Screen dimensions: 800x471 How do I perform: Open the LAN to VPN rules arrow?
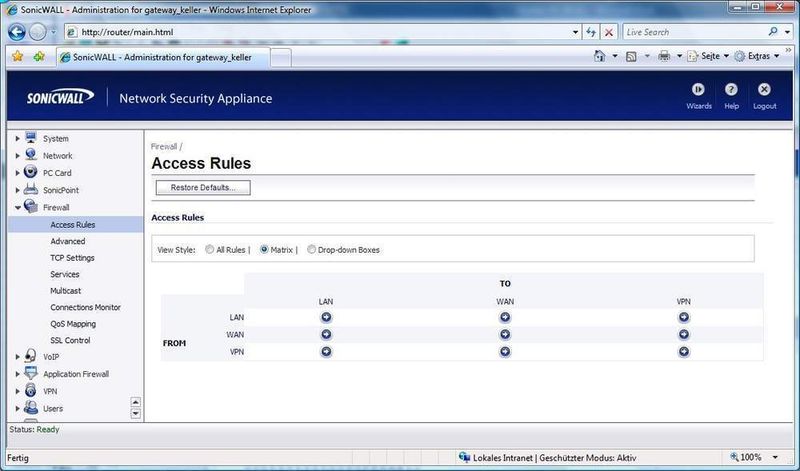(684, 317)
